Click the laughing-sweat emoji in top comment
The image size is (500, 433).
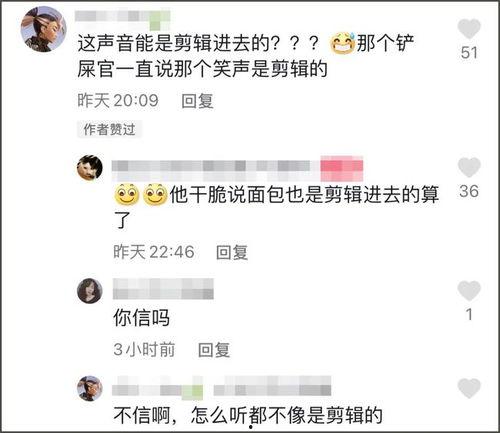(x=342, y=43)
